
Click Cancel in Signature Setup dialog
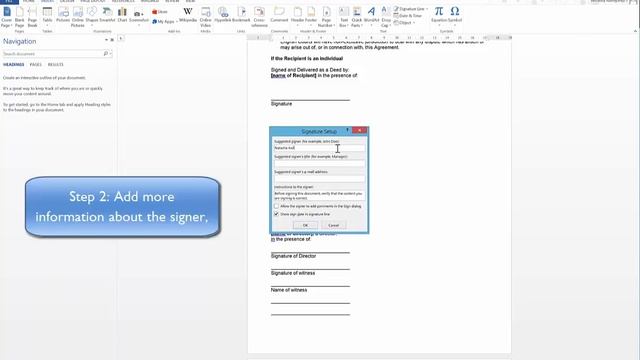[x=333, y=225]
